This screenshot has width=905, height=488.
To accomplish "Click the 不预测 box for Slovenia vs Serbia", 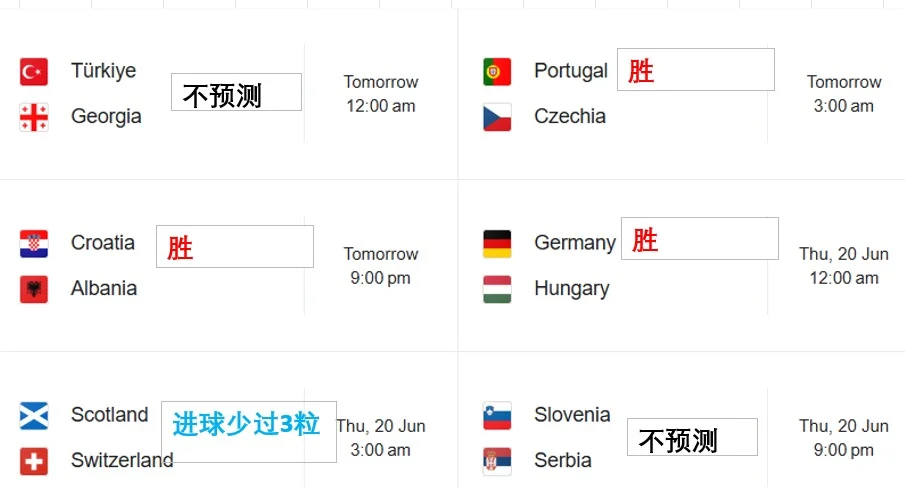I will [692, 437].
